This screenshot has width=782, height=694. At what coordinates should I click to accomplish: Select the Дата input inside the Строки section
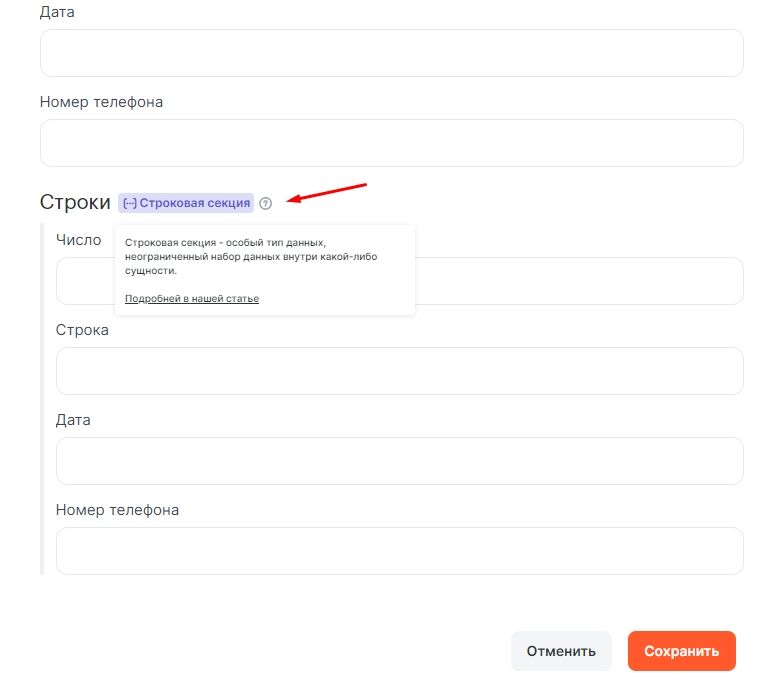pos(399,461)
